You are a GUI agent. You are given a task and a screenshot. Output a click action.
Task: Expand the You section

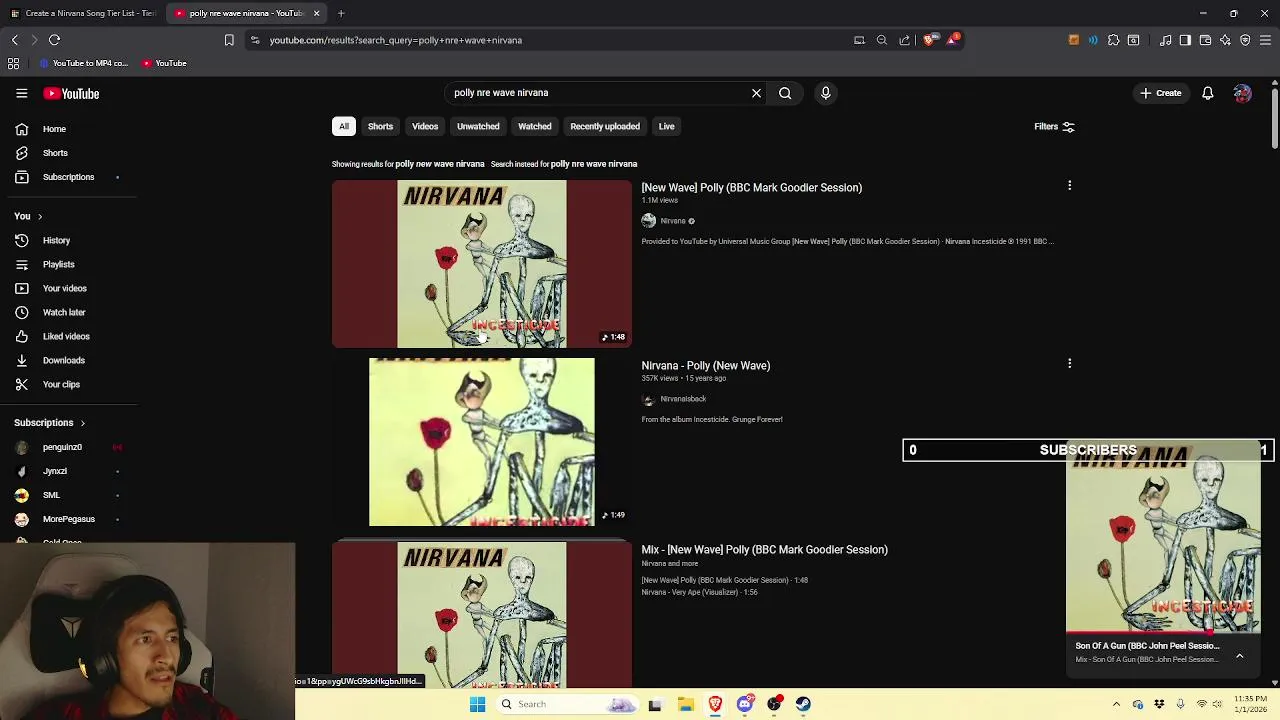coord(28,216)
